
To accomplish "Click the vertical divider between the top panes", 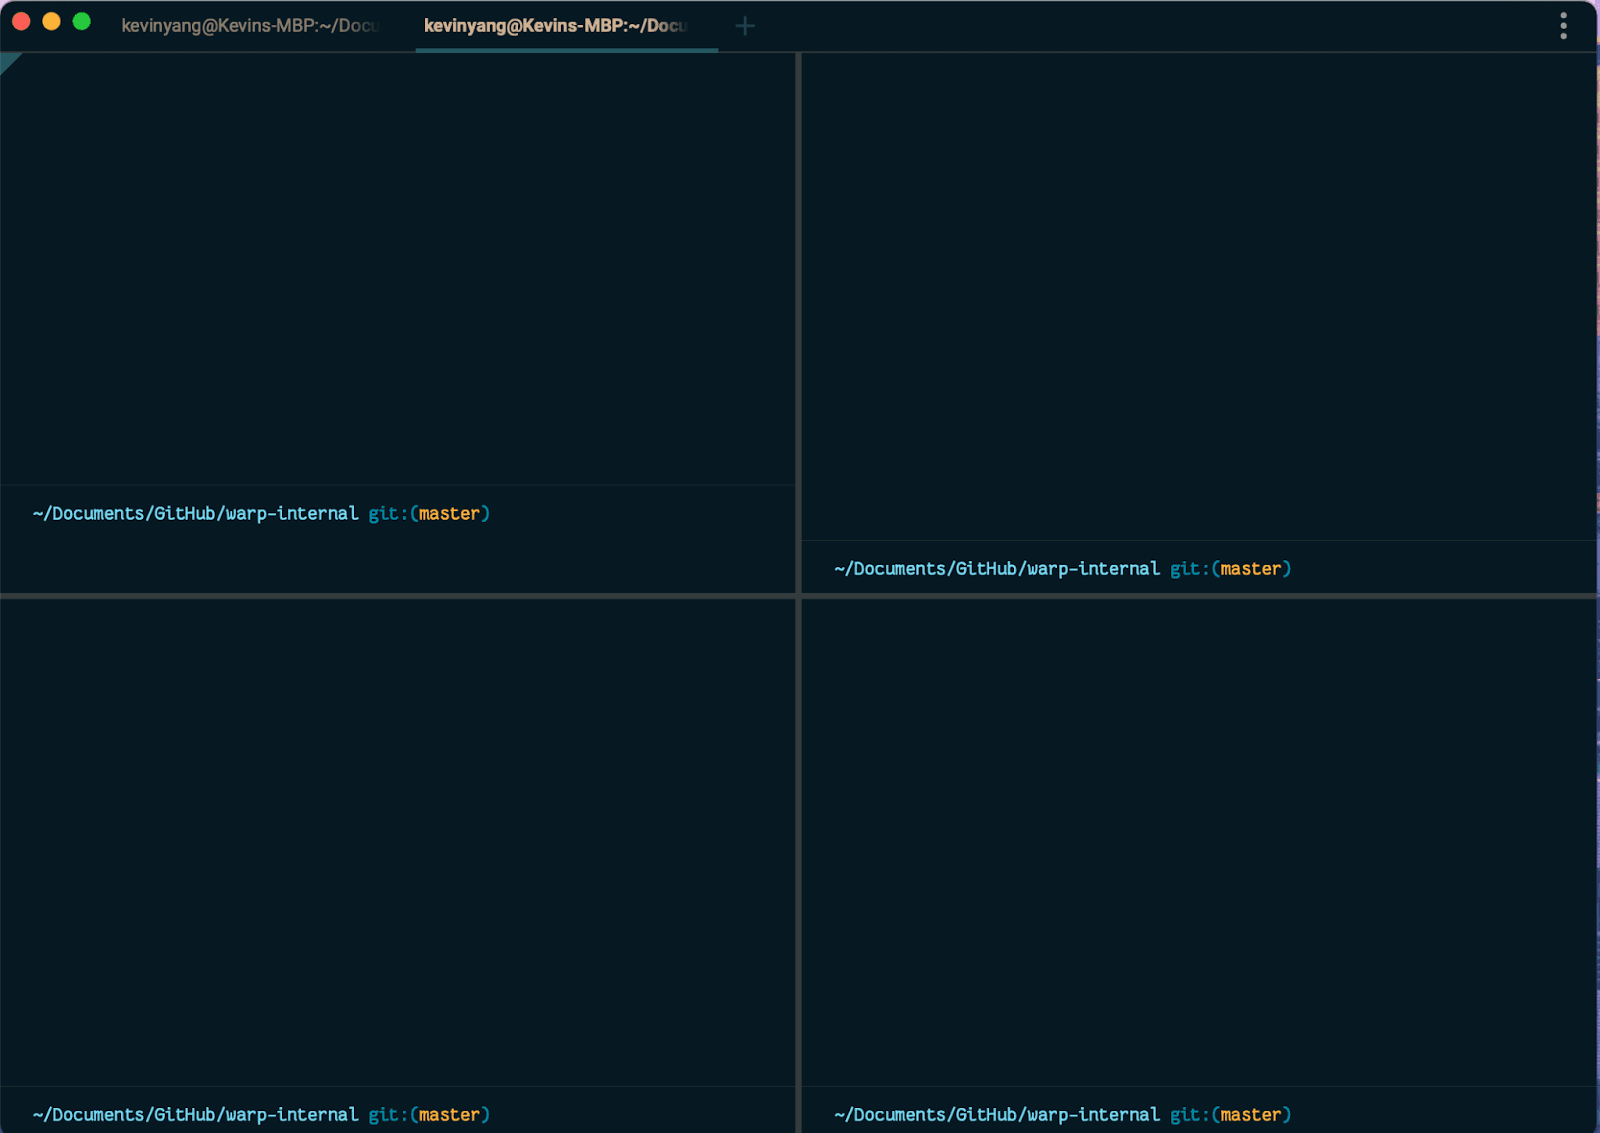I will [798, 300].
